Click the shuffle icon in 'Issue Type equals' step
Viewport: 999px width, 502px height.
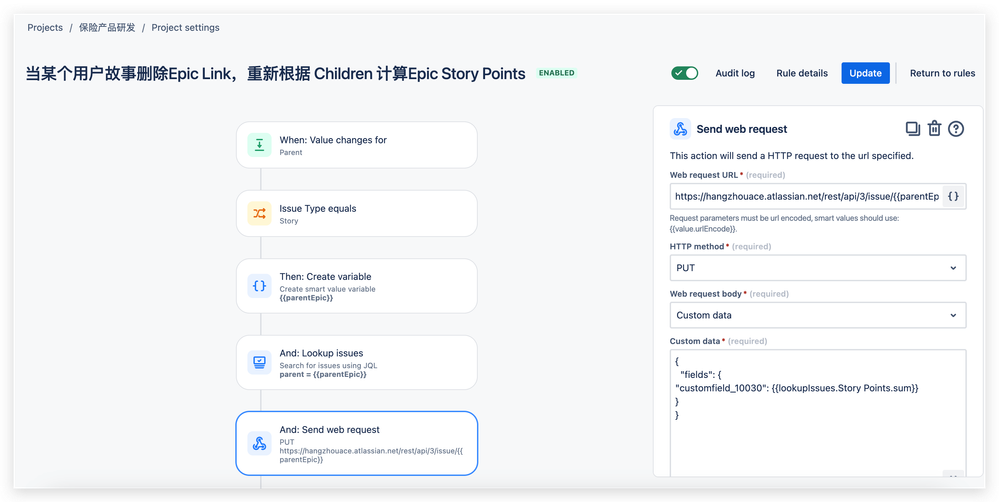coord(259,214)
